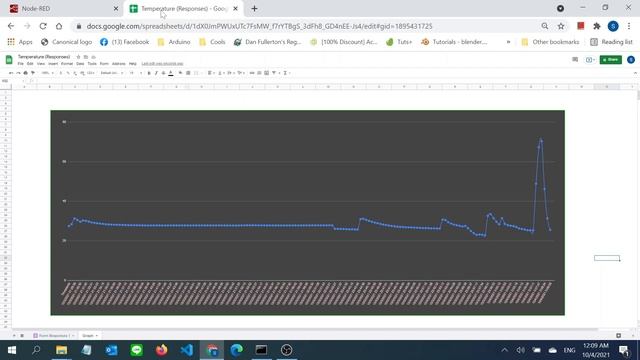Open the all sheets list icon
Screen dimensions: 640x360
click(x=22, y=336)
